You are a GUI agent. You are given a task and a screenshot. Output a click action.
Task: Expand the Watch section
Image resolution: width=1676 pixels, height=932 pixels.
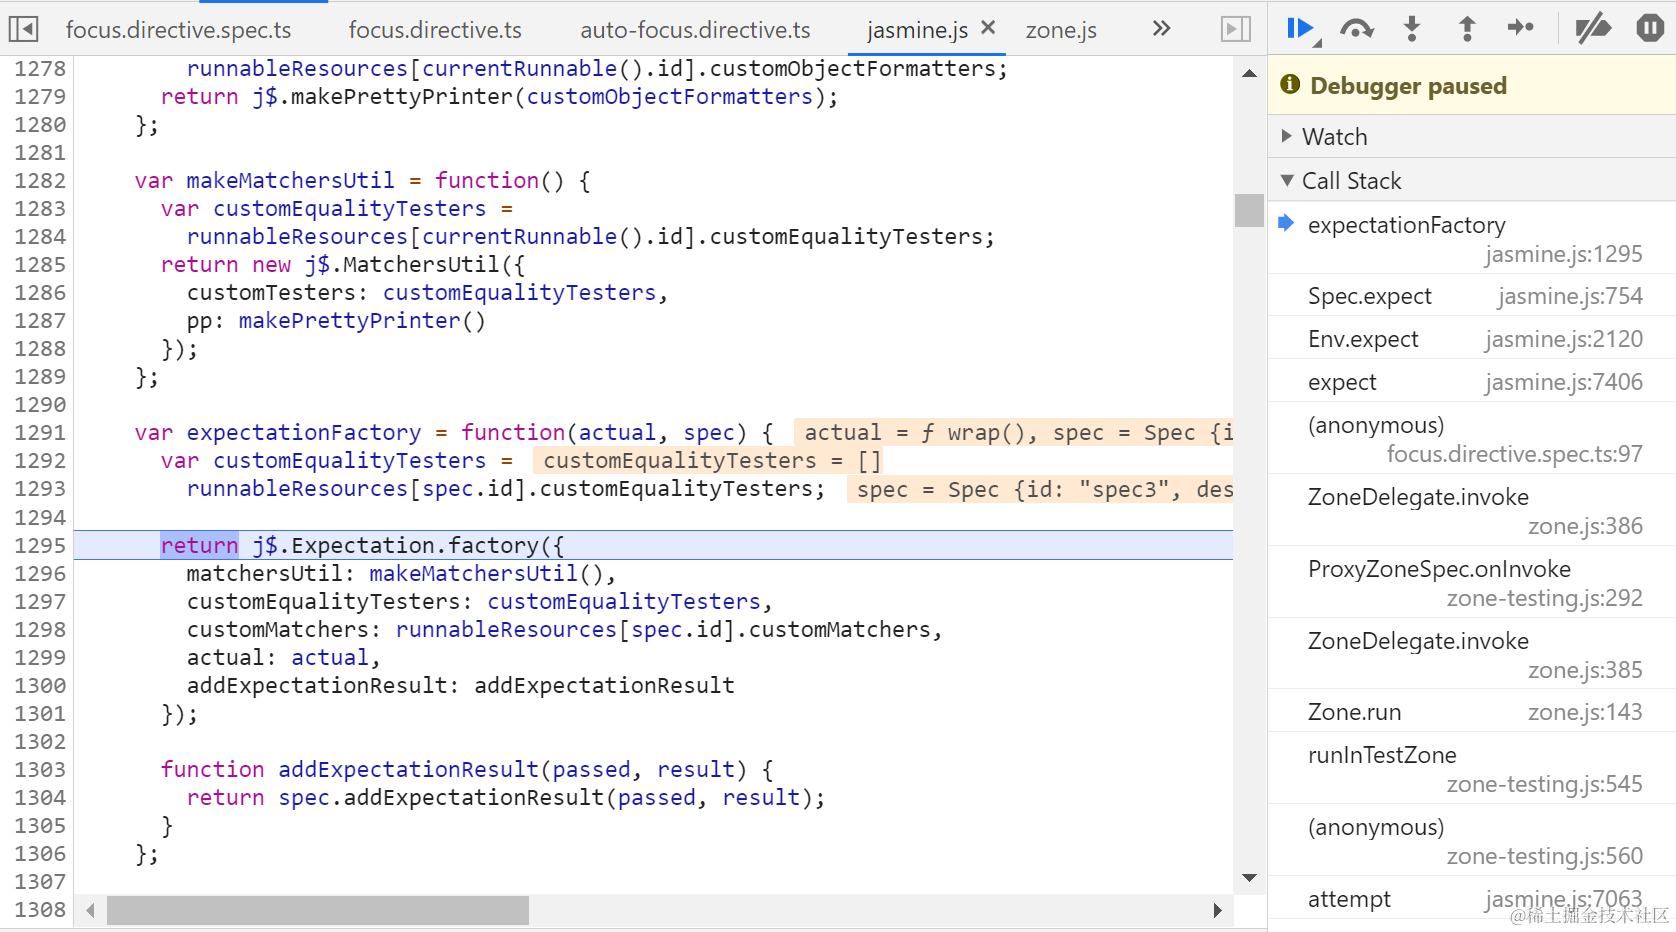click(1472, 136)
